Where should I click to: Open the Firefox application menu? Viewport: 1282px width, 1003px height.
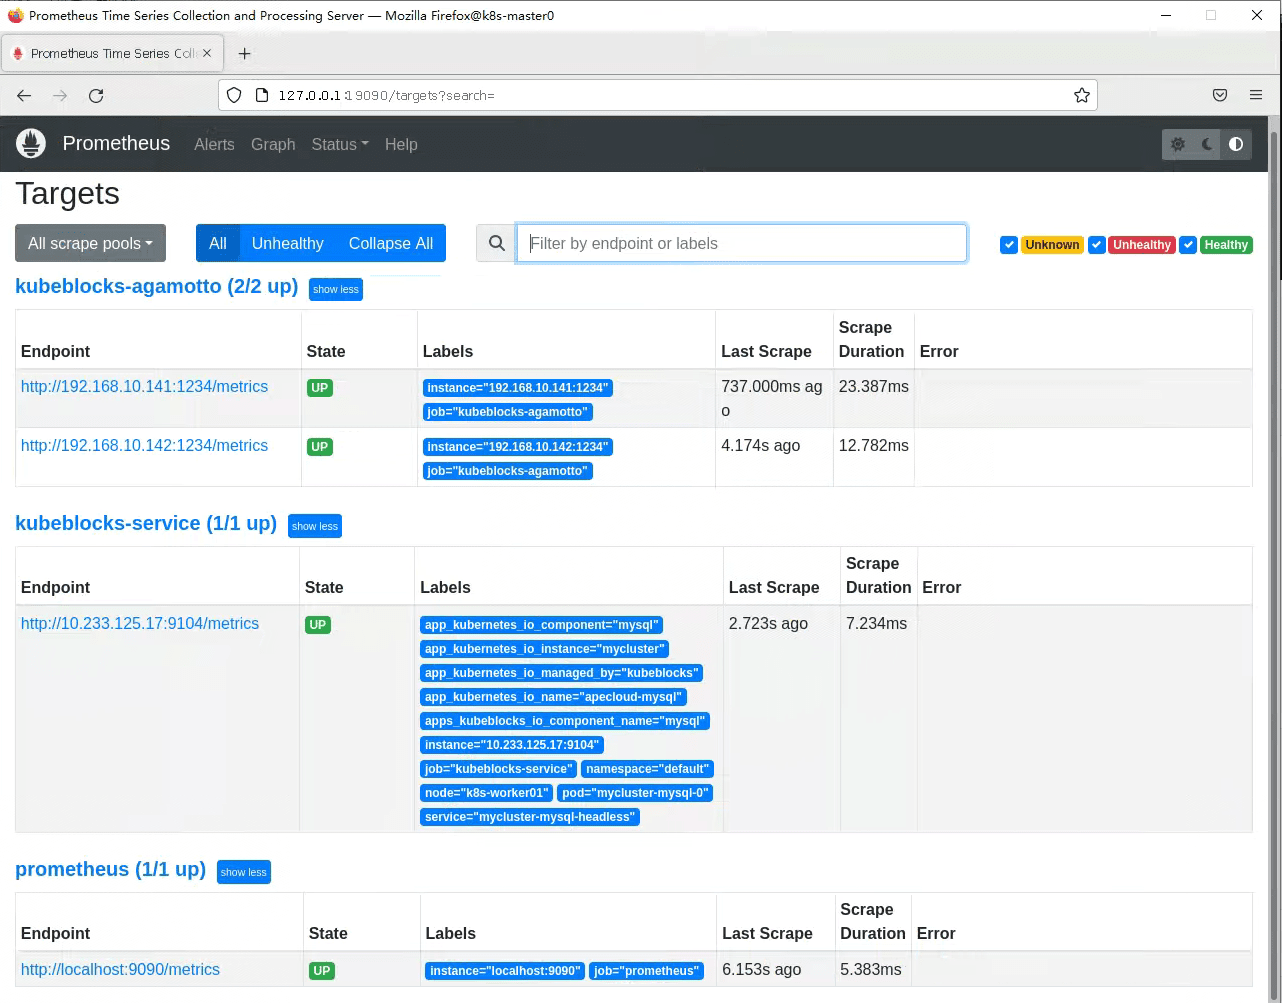1256,95
